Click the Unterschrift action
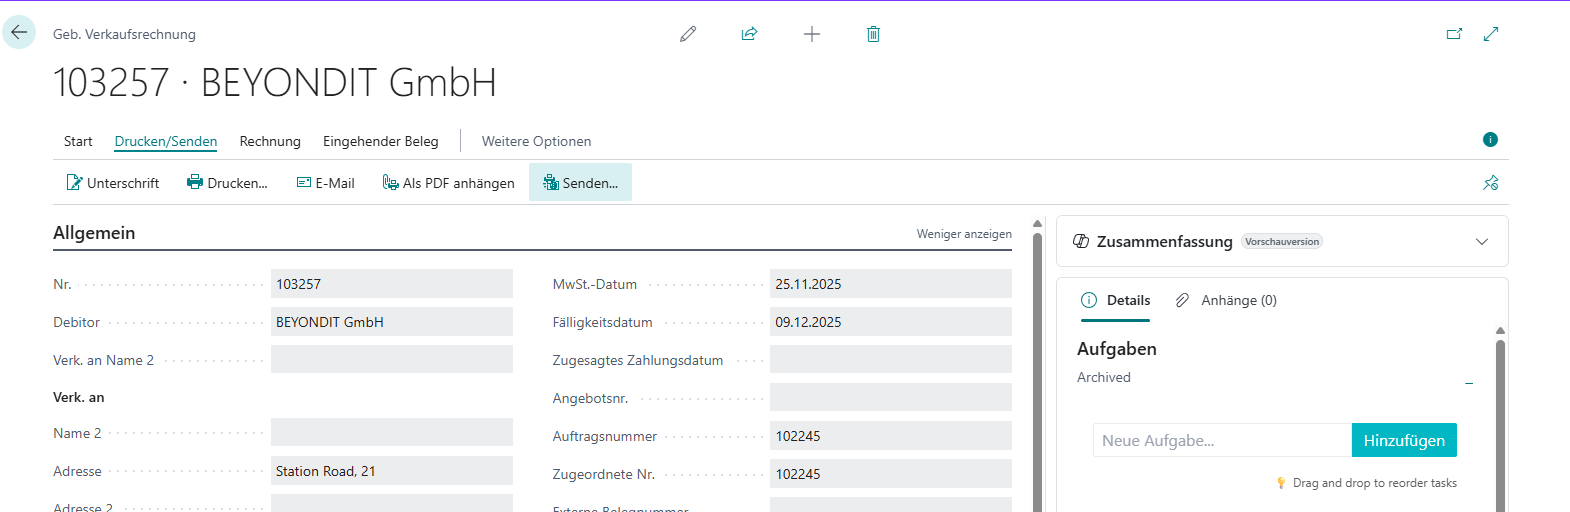 (113, 183)
